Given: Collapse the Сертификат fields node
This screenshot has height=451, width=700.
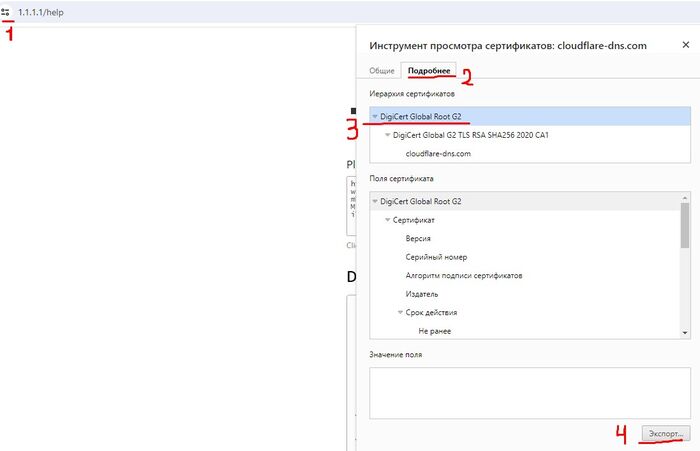Looking at the screenshot, I should (x=387, y=220).
